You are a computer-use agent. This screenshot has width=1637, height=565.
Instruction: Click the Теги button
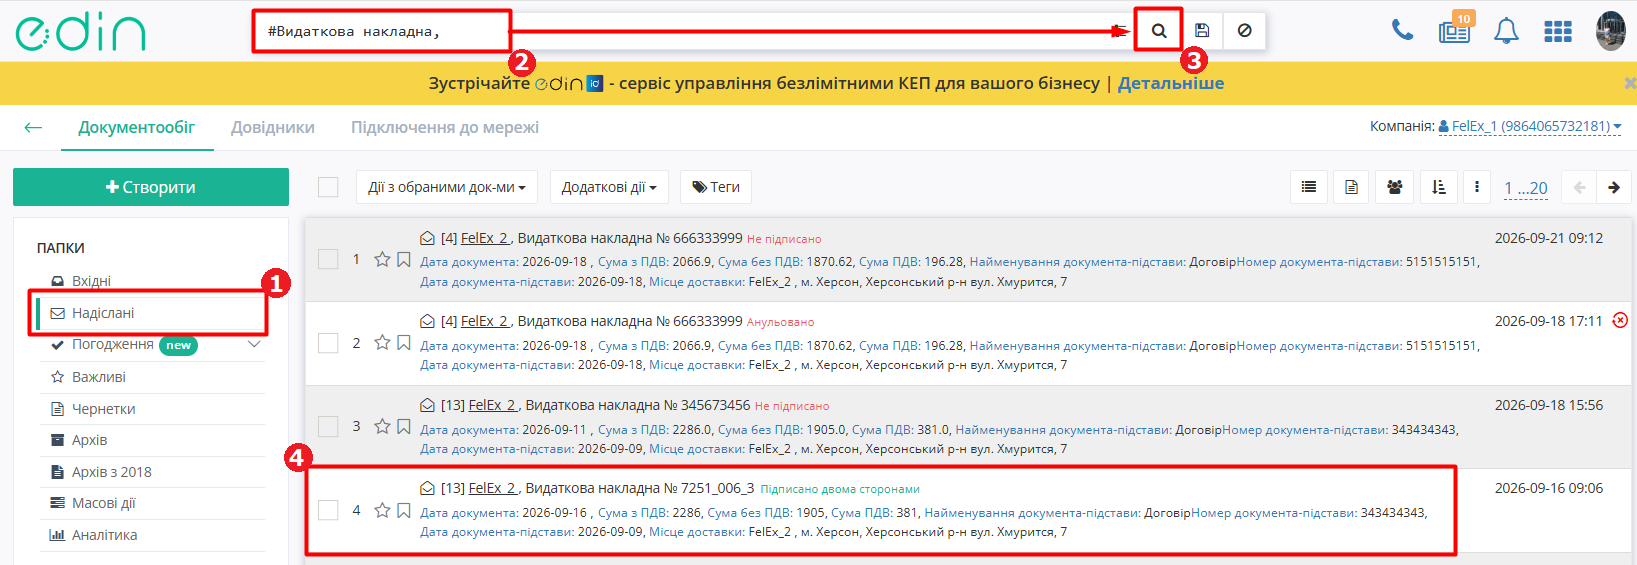[x=716, y=187]
